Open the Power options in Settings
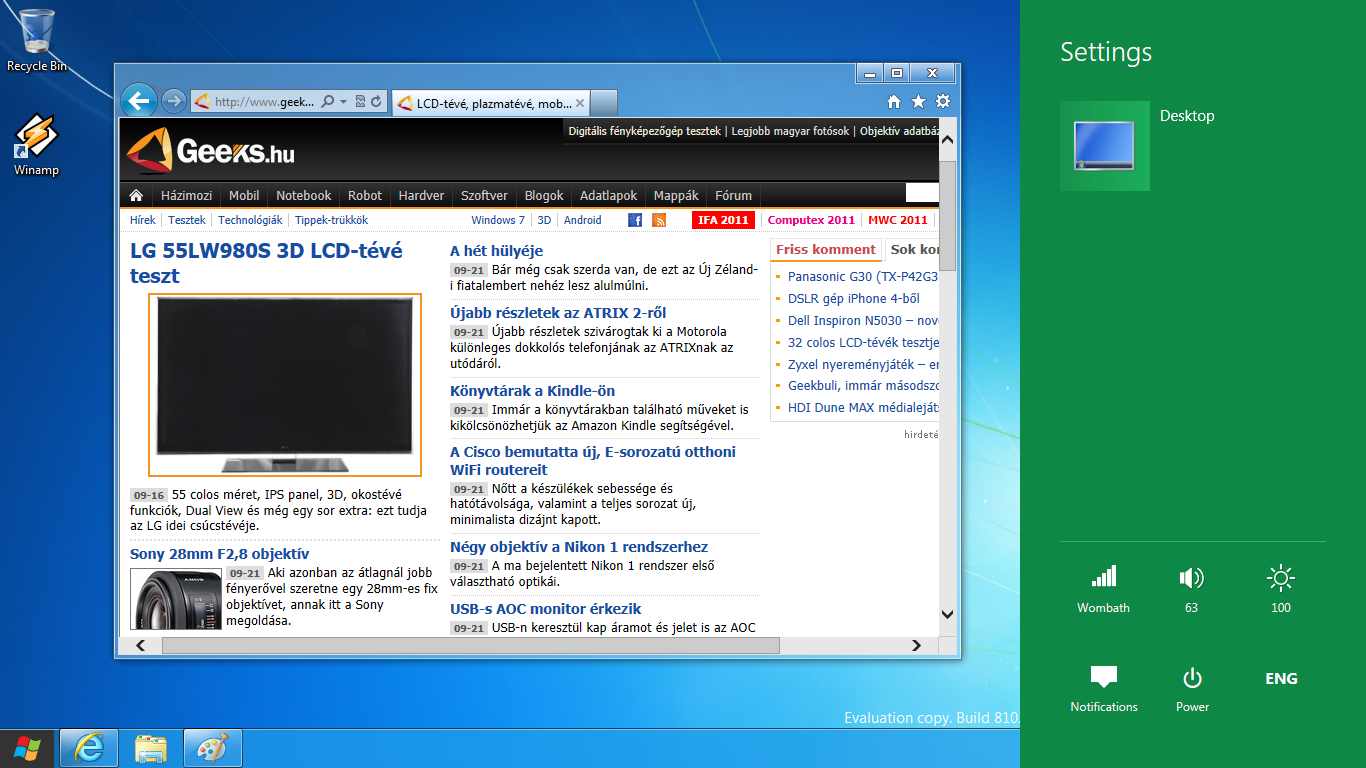The height and width of the screenshot is (768, 1366). tap(1192, 689)
